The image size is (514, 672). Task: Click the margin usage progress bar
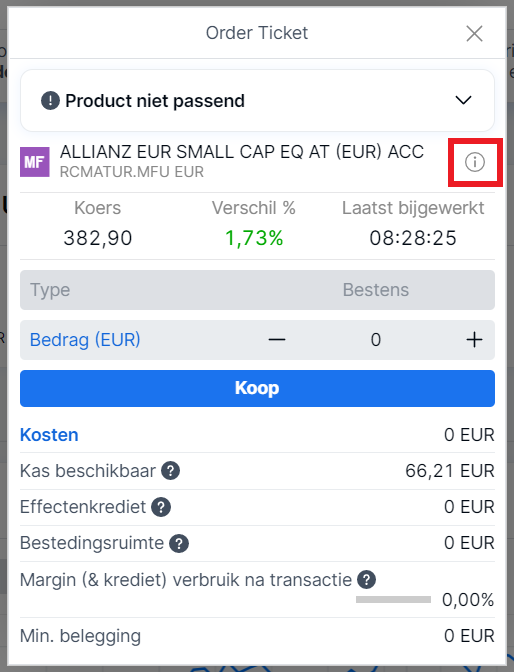[393, 600]
